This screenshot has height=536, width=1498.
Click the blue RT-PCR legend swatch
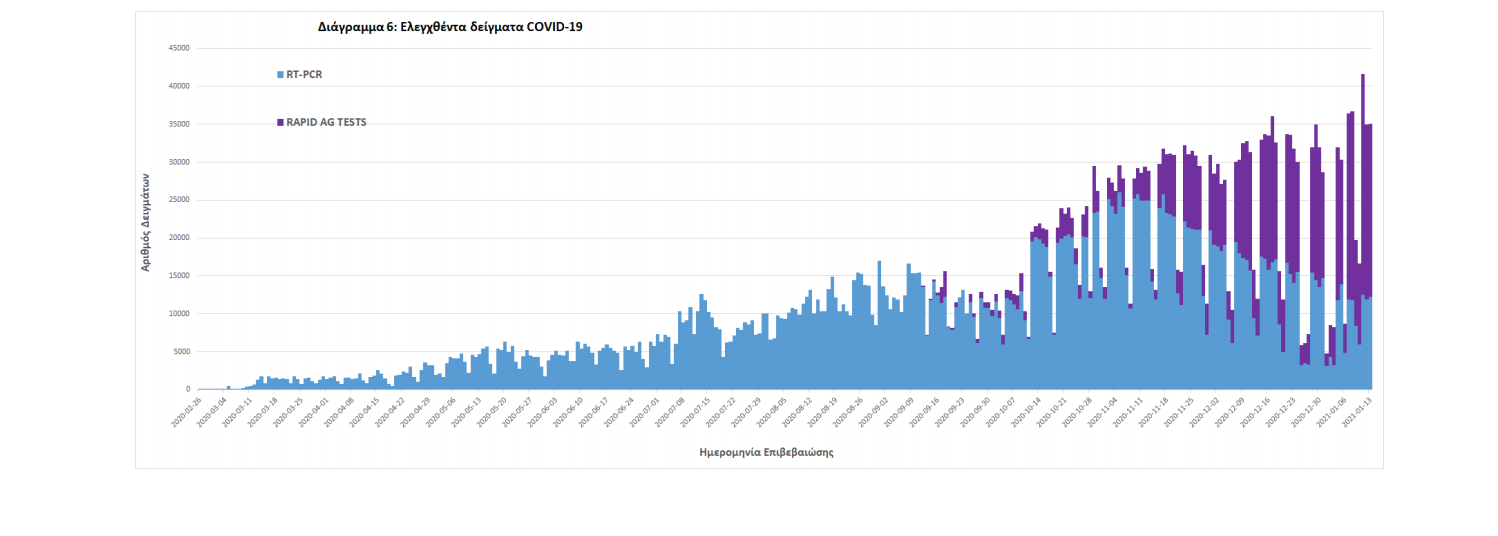click(x=280, y=75)
